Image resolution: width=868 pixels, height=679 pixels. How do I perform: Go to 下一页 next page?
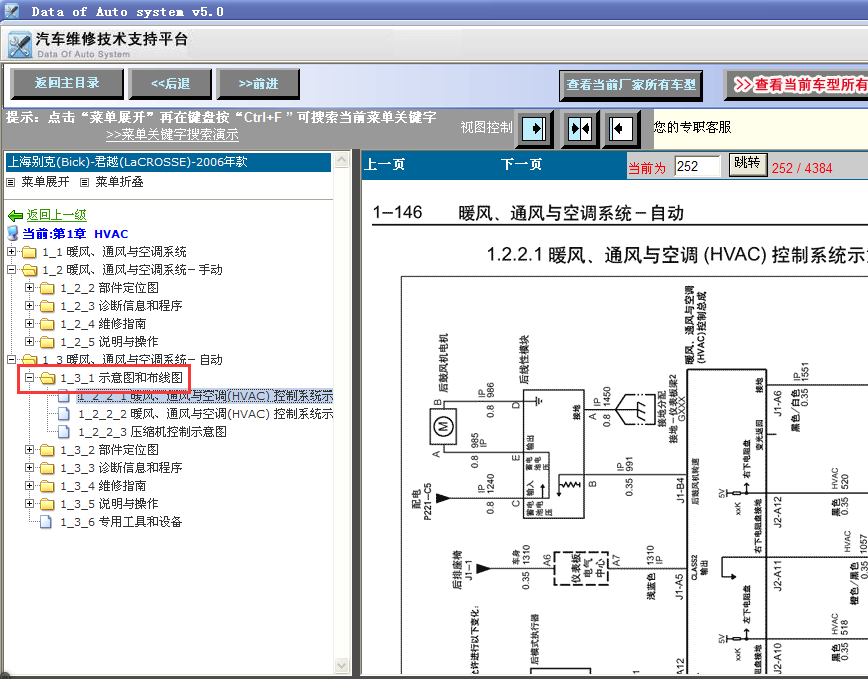click(521, 164)
